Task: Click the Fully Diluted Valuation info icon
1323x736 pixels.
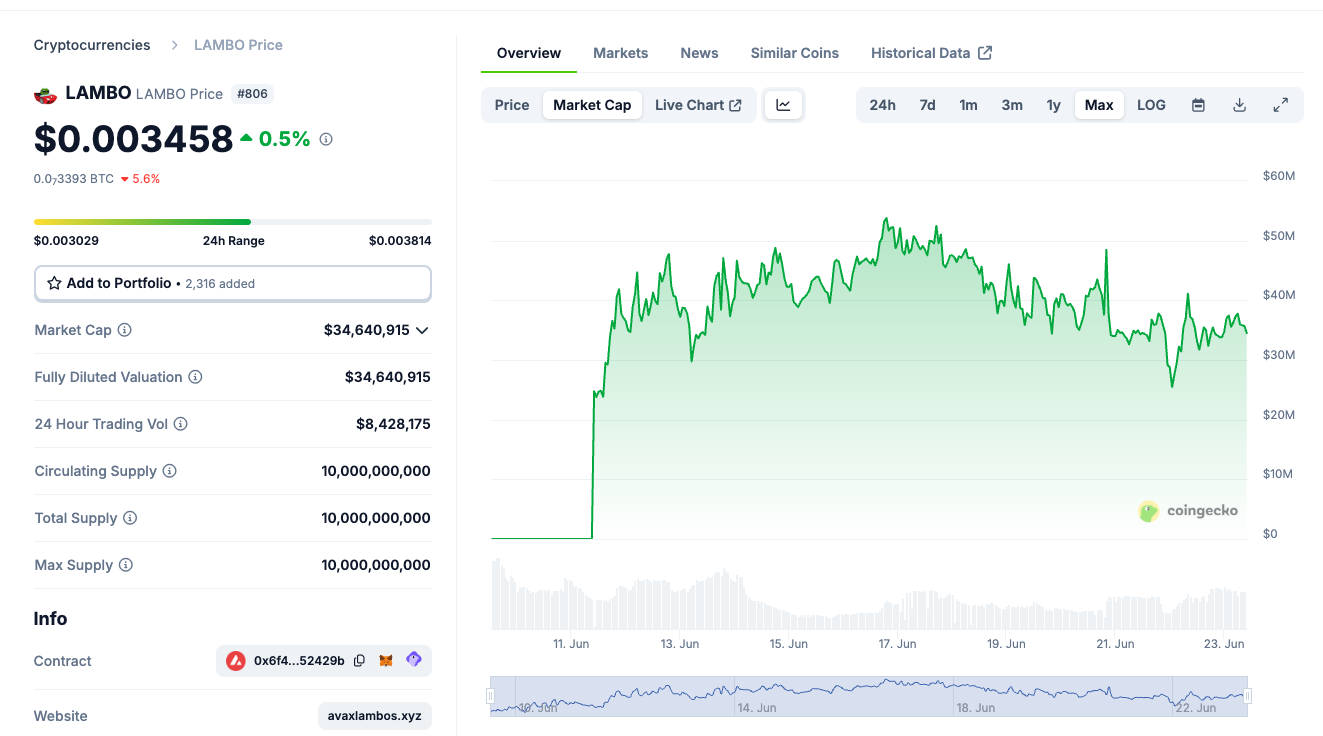Action: [x=196, y=377]
